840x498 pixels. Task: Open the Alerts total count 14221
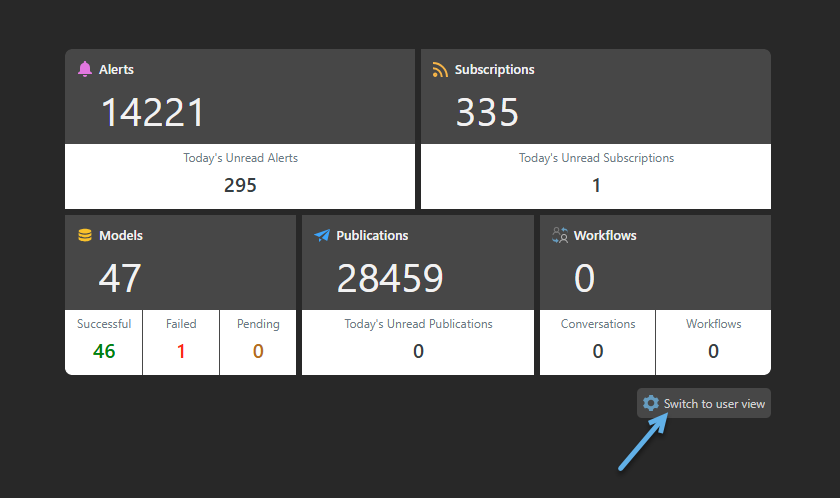tap(153, 112)
